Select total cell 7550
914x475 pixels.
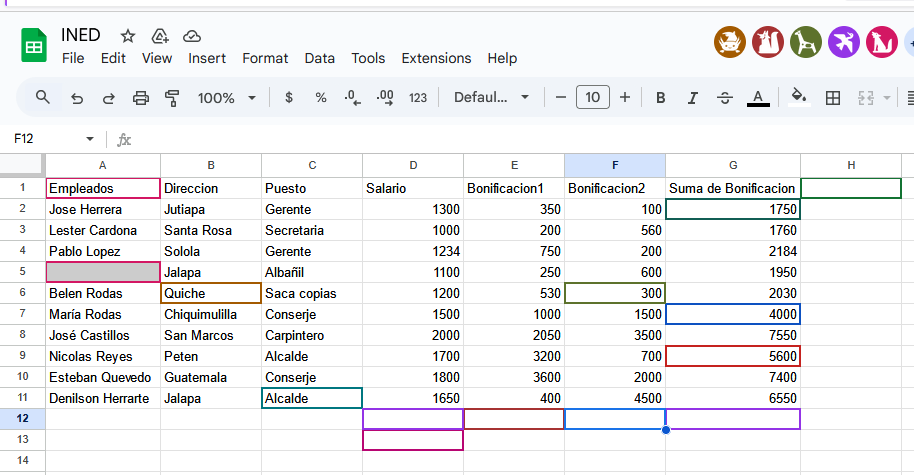click(x=733, y=335)
